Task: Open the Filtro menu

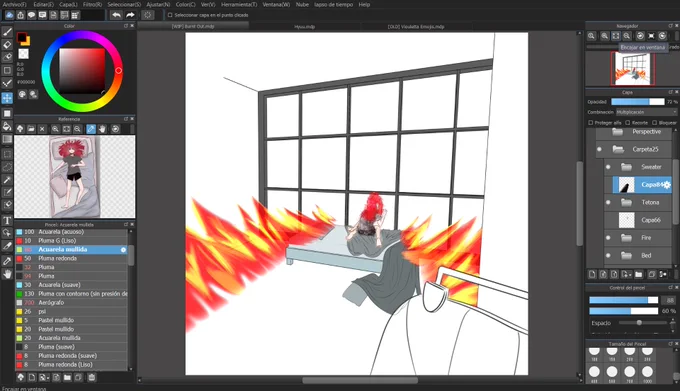Action: tap(92, 4)
